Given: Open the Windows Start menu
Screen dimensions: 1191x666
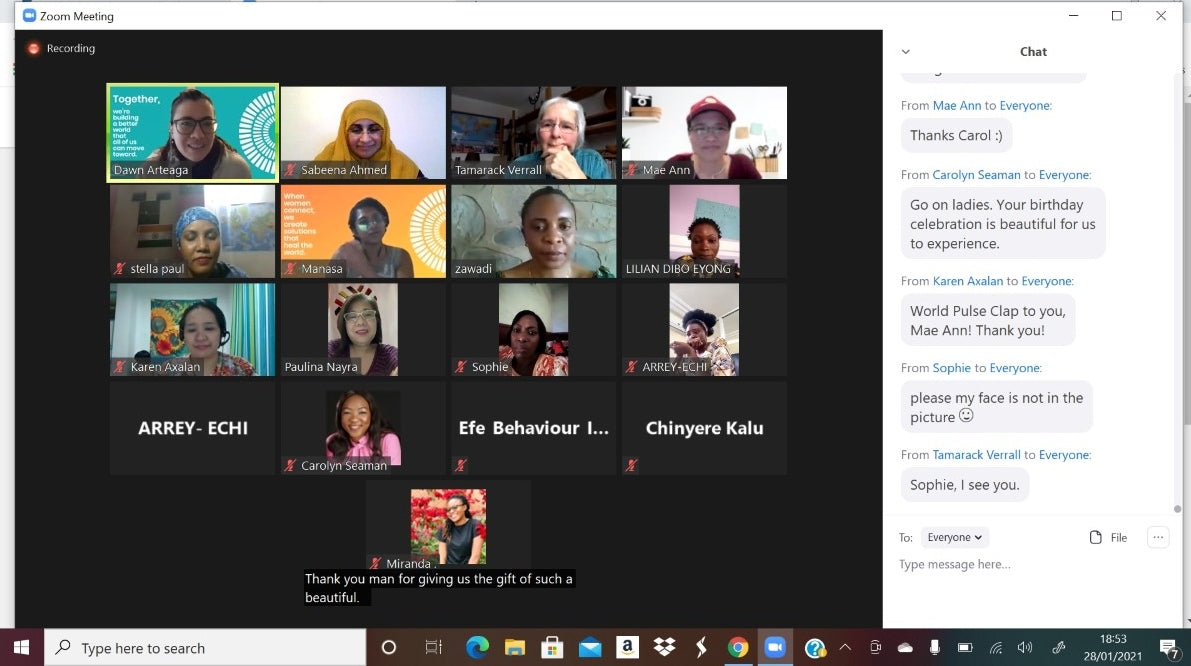Looking at the screenshot, I should pyautogui.click(x=22, y=647).
